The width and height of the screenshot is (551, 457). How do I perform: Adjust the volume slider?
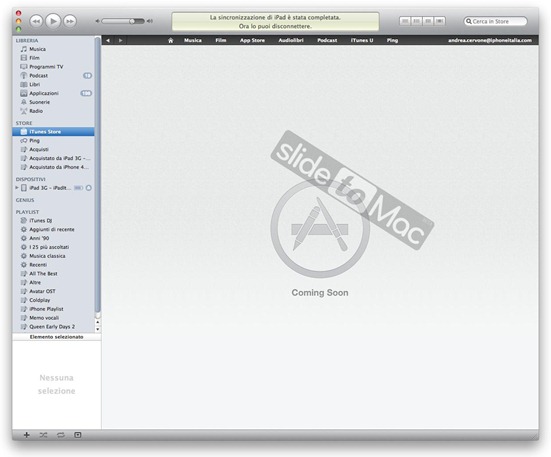(123, 21)
